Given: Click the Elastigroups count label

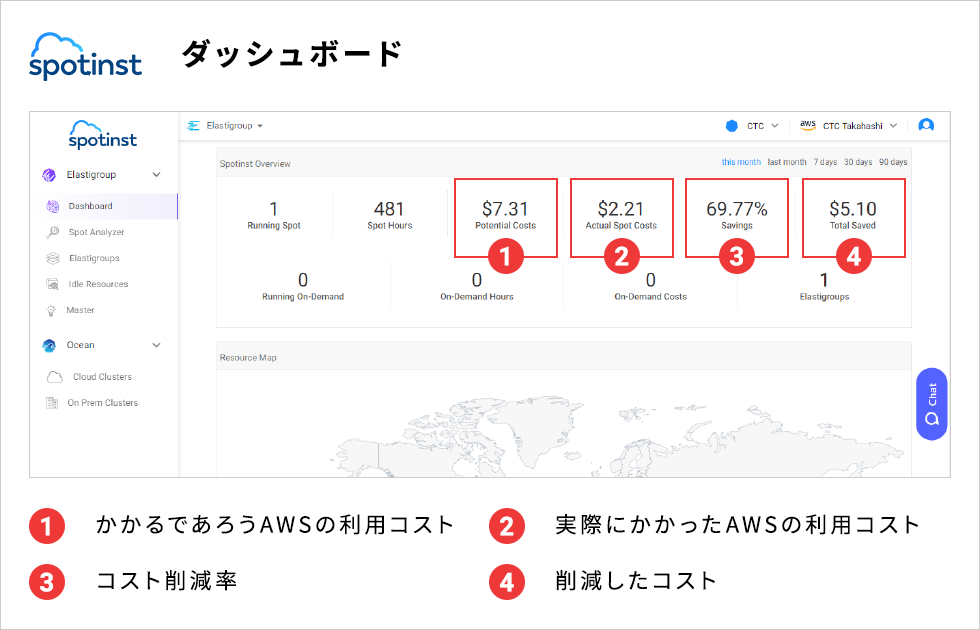Looking at the screenshot, I should point(824,297).
